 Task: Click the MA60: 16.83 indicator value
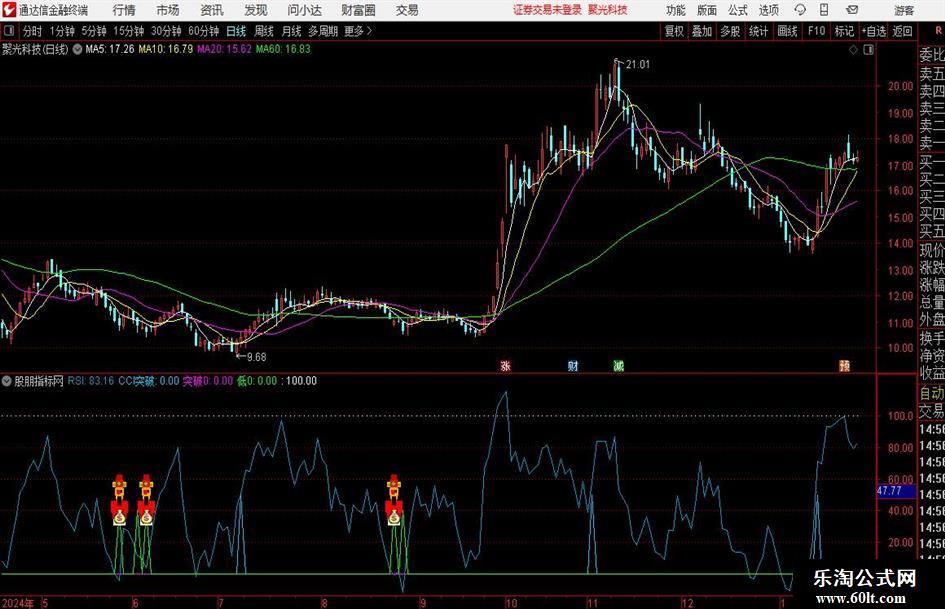coord(283,49)
